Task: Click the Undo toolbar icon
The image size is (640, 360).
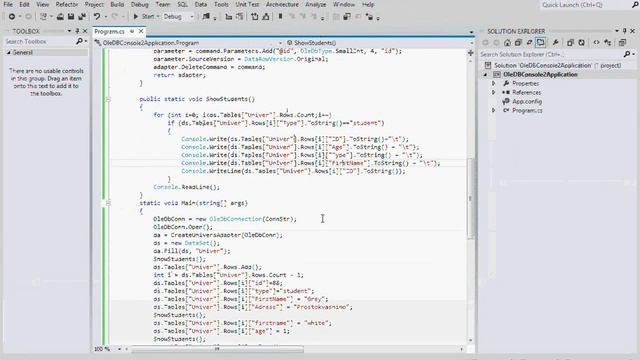Action: tap(97, 17)
